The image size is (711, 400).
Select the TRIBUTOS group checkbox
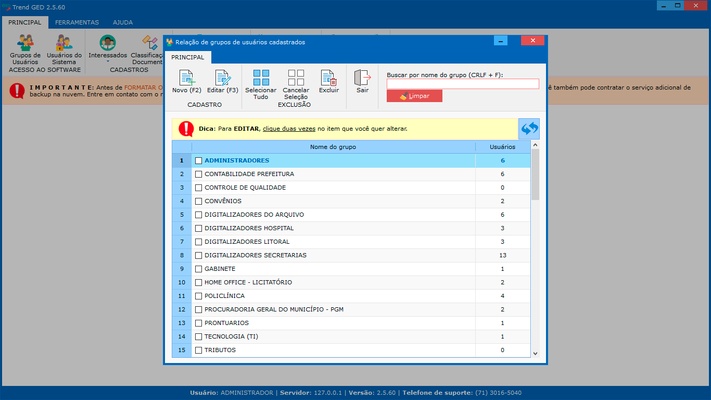[198, 350]
